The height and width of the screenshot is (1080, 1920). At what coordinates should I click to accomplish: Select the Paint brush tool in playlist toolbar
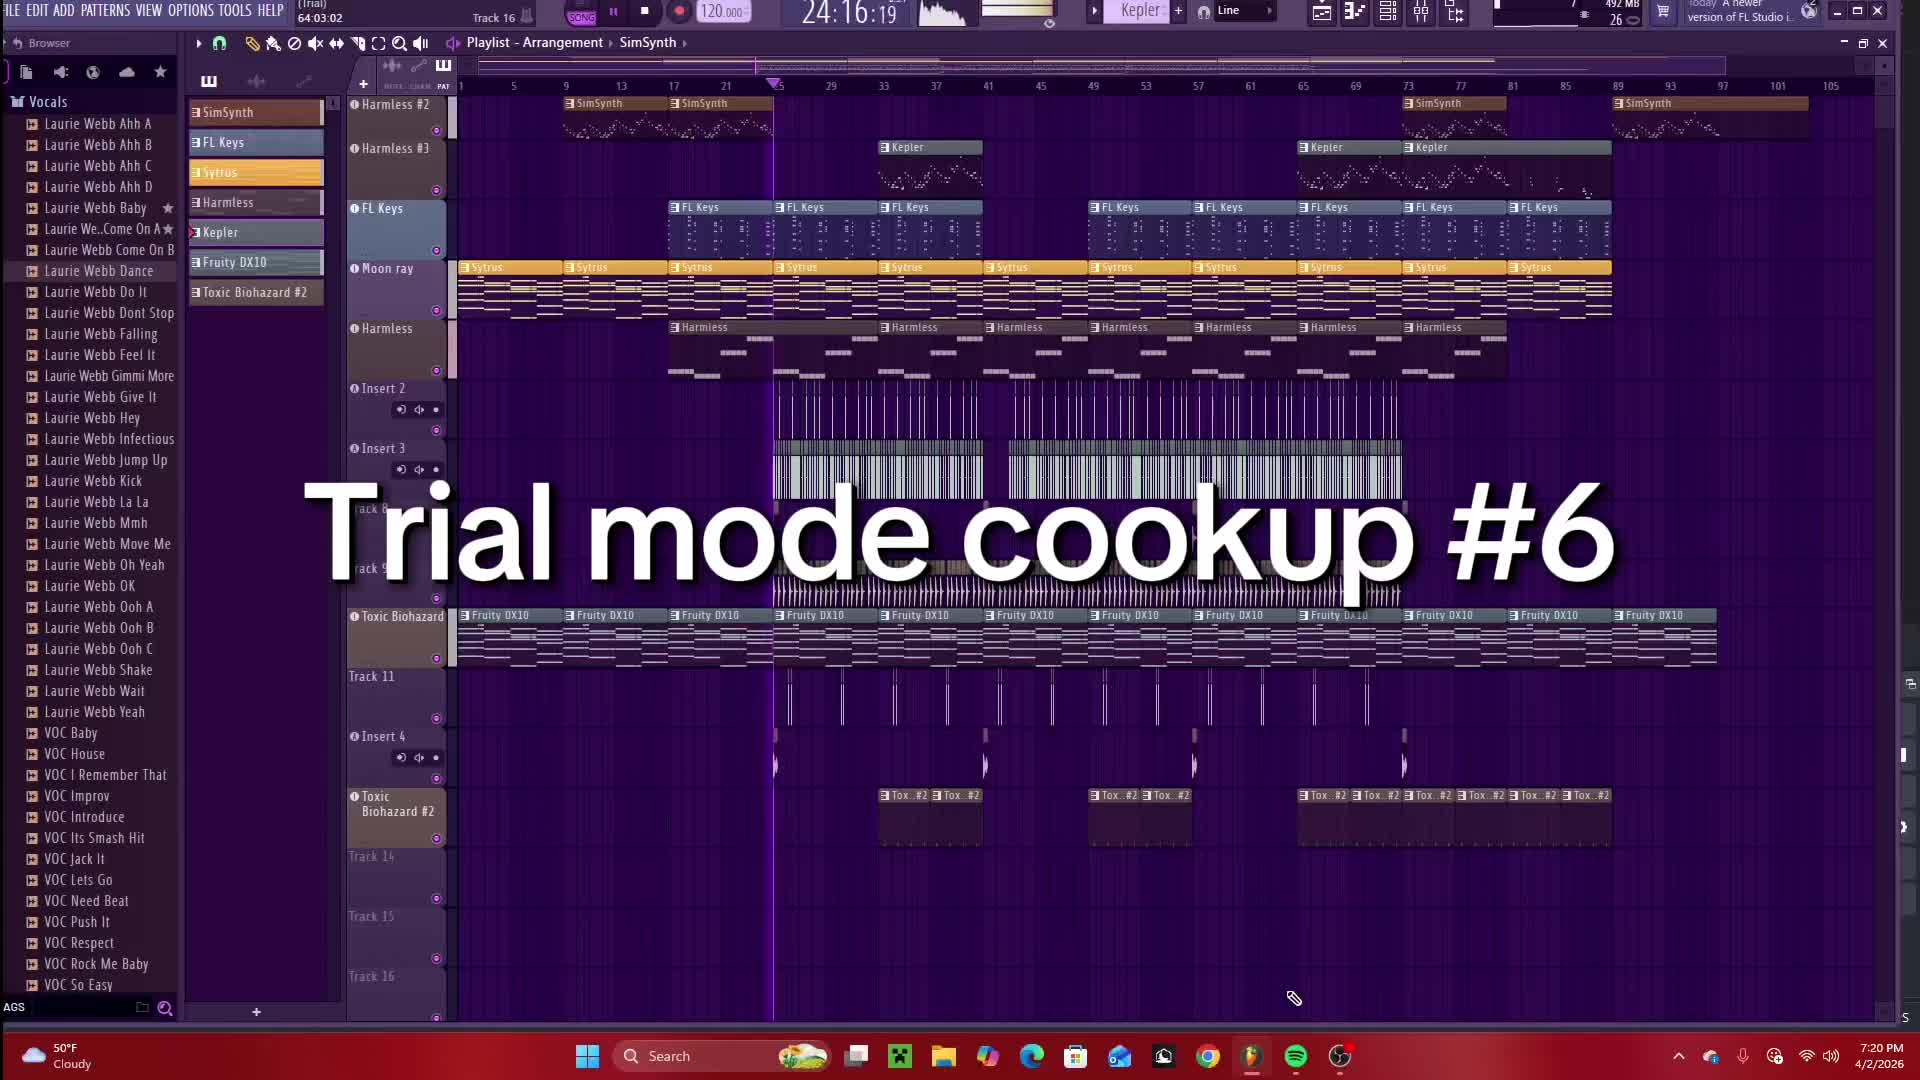click(273, 43)
